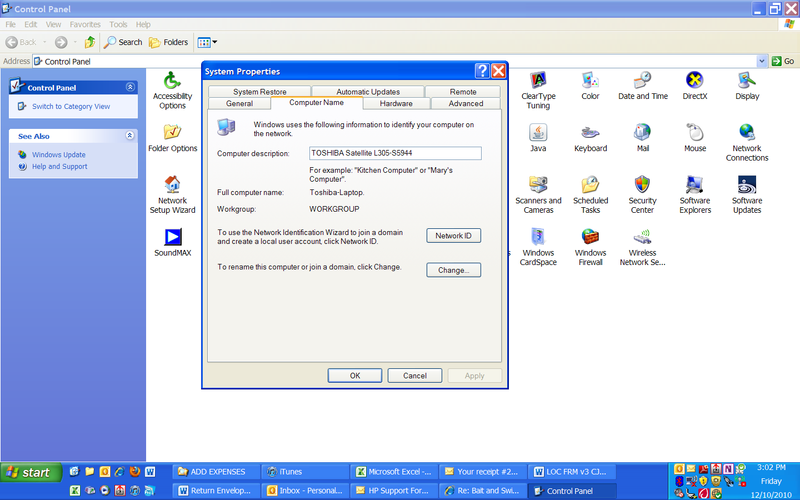Viewport: 800px width, 500px height.
Task: Open the SoundMAX control panel icon
Action: 172,237
